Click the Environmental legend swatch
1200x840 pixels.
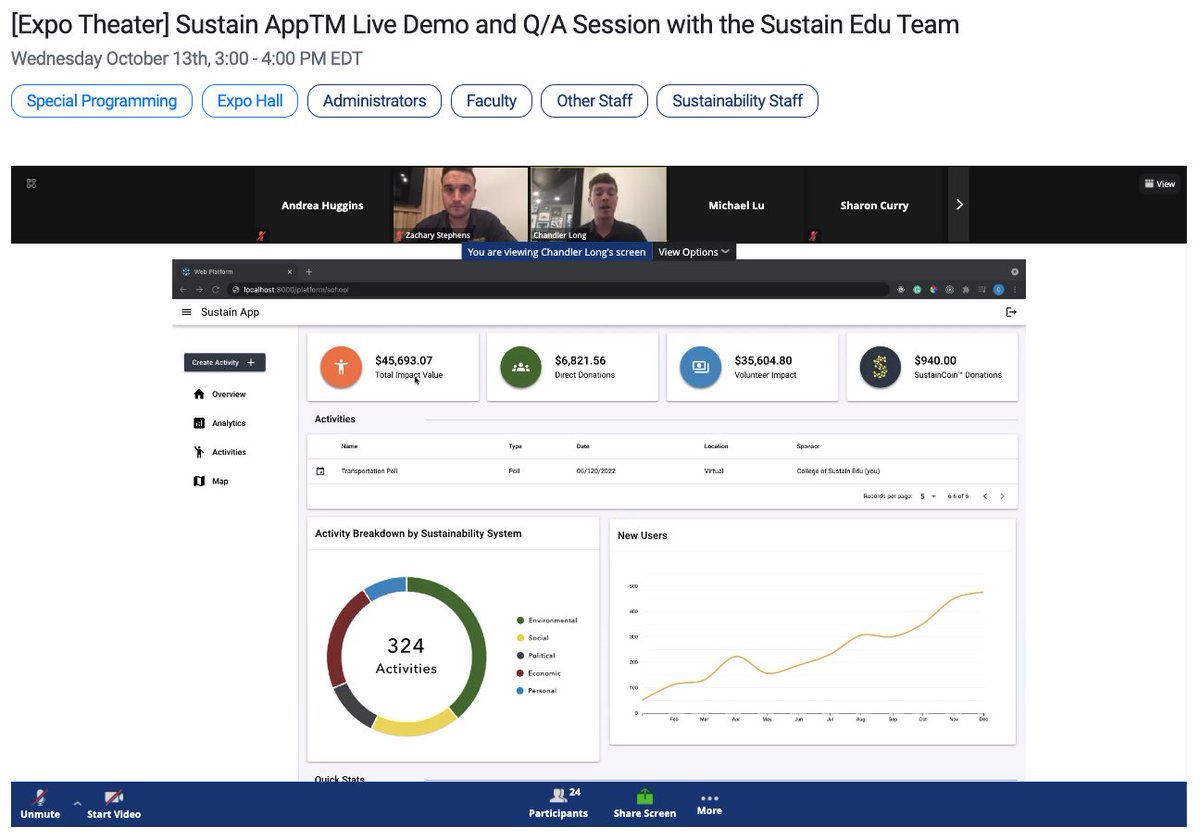point(521,621)
